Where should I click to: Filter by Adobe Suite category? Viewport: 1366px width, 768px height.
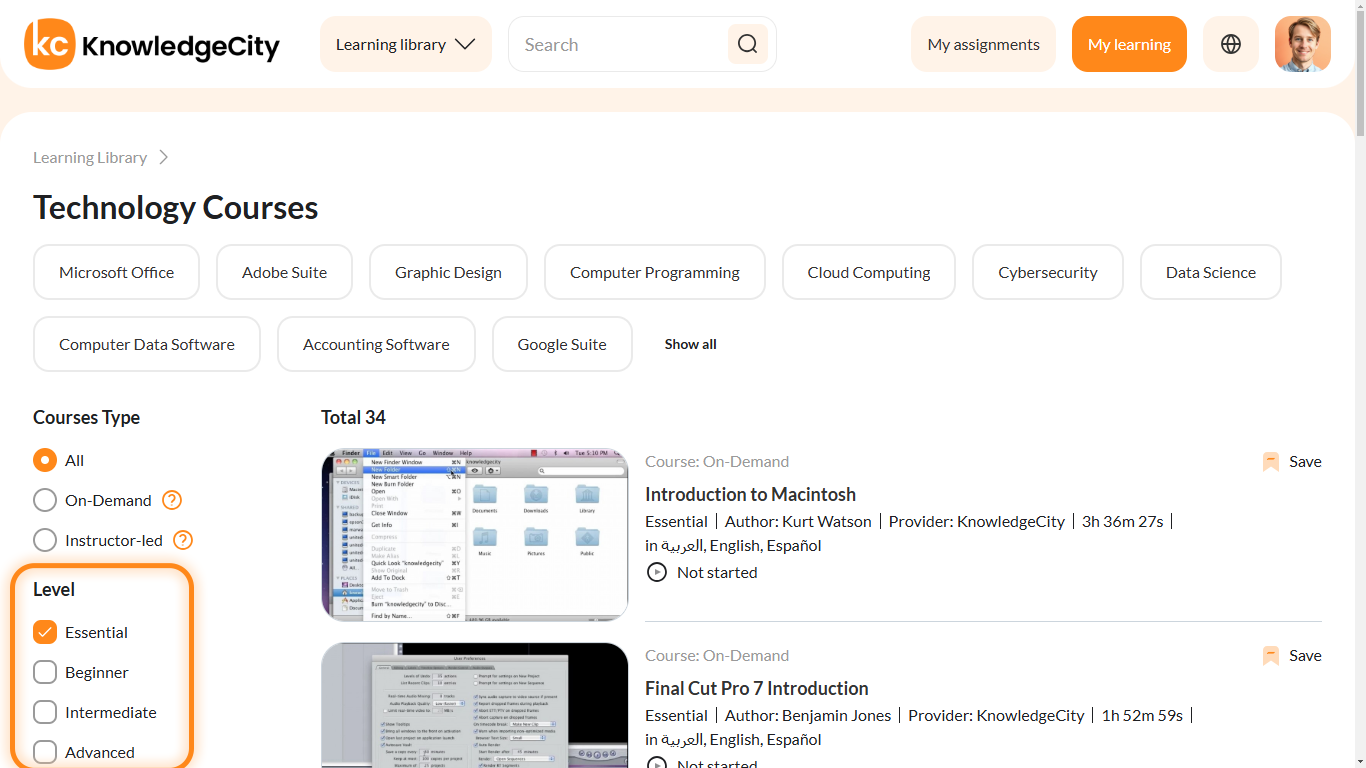[x=284, y=272]
